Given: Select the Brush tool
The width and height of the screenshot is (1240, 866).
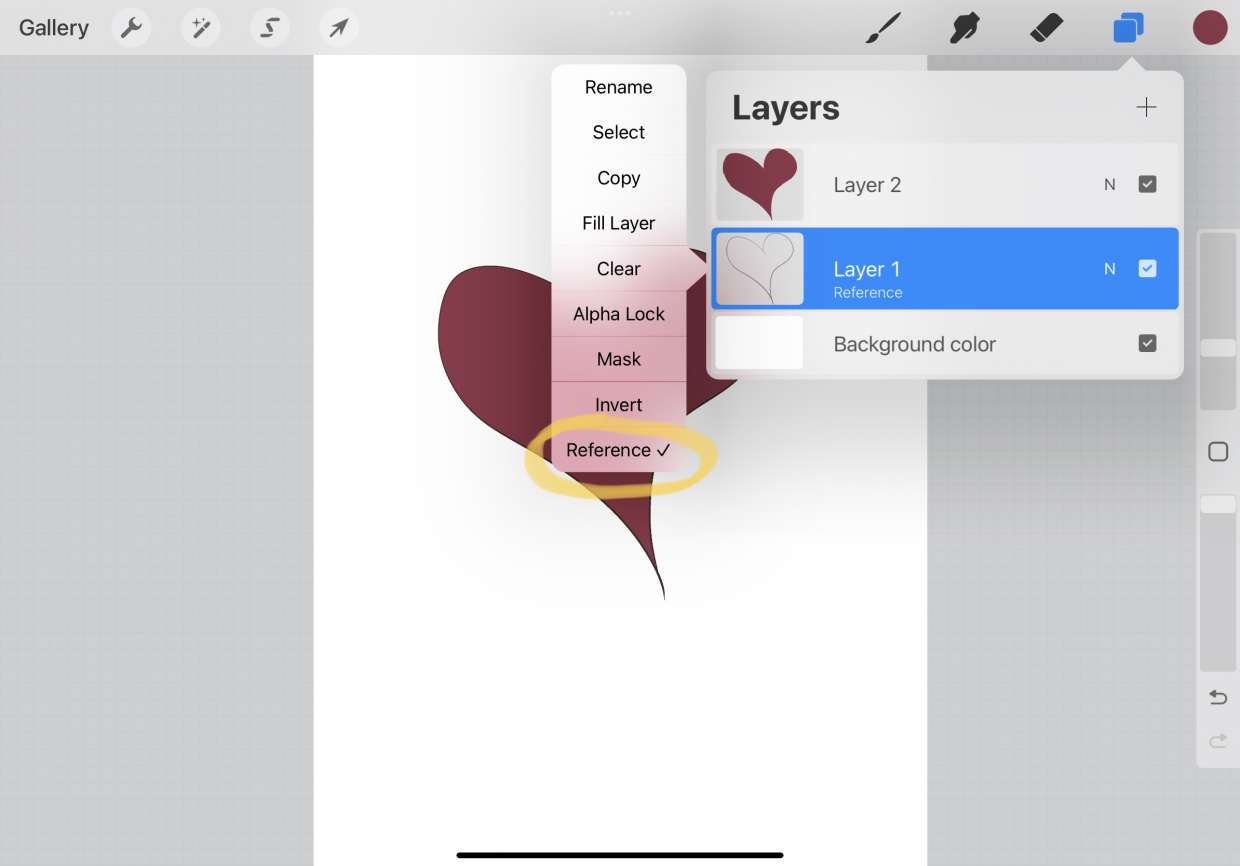Looking at the screenshot, I should [x=883, y=28].
